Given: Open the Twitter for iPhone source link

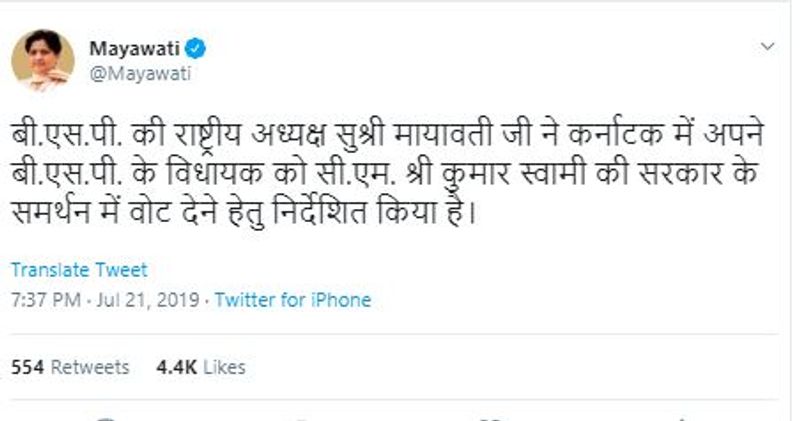Looking at the screenshot, I should [x=293, y=299].
